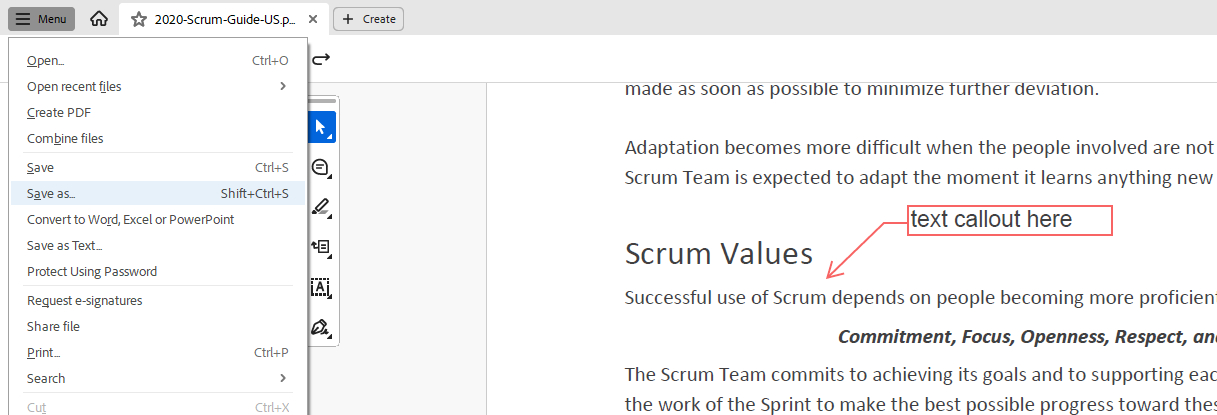
Task: Select the Highlight pen tool
Action: pyautogui.click(x=321, y=207)
